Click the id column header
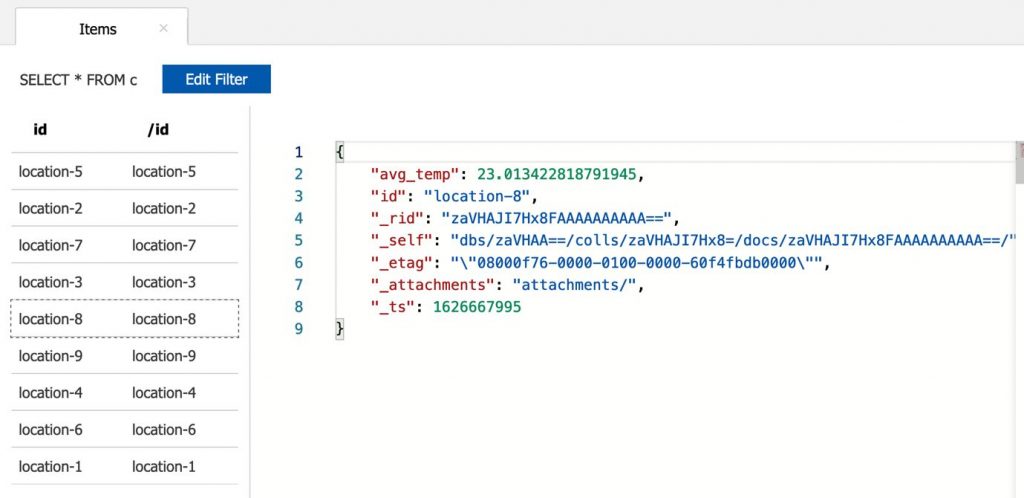Image resolution: width=1024 pixels, height=498 pixels. [x=40, y=130]
